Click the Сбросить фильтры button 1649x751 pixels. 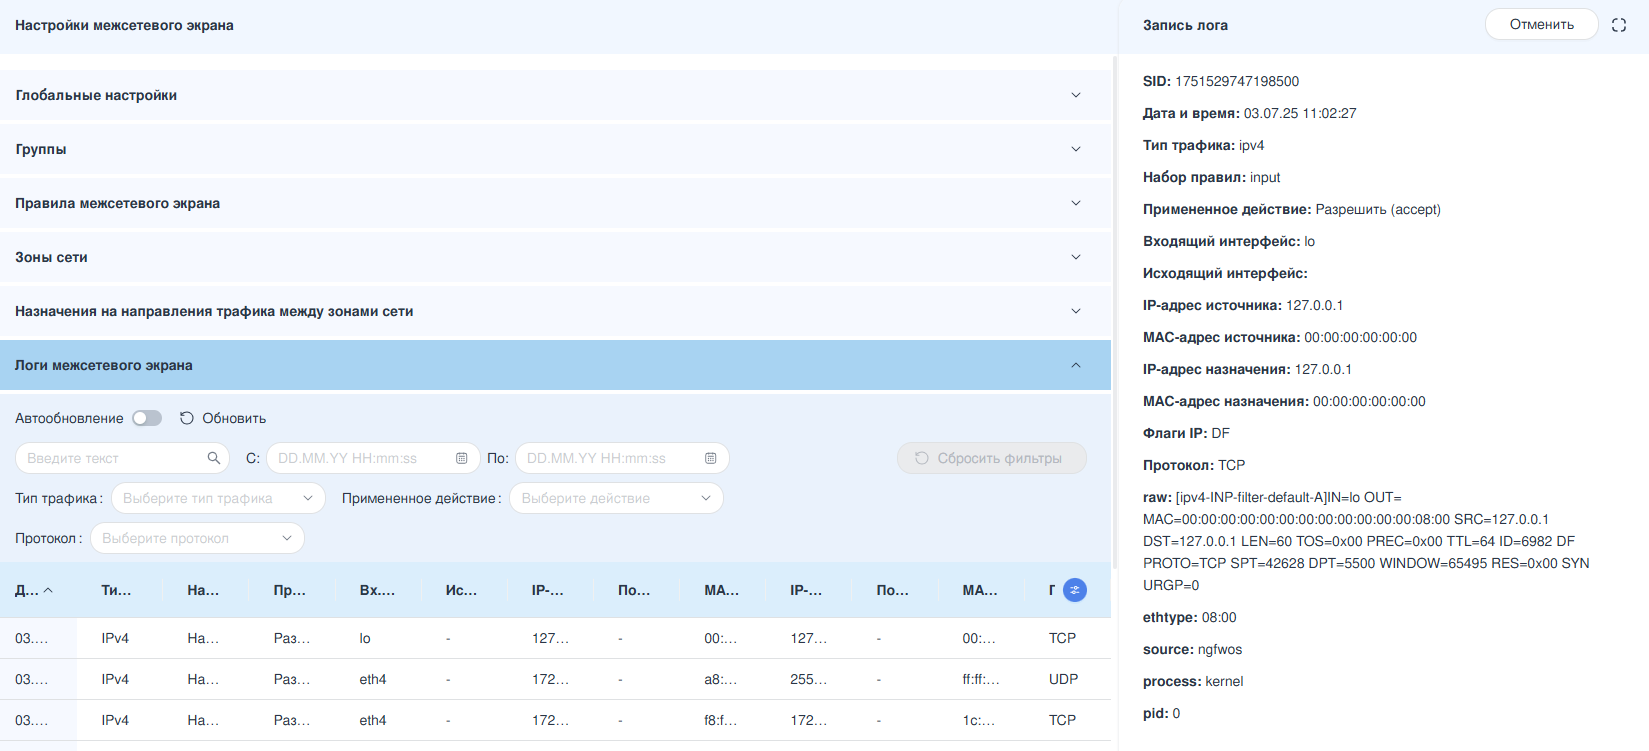tap(991, 458)
